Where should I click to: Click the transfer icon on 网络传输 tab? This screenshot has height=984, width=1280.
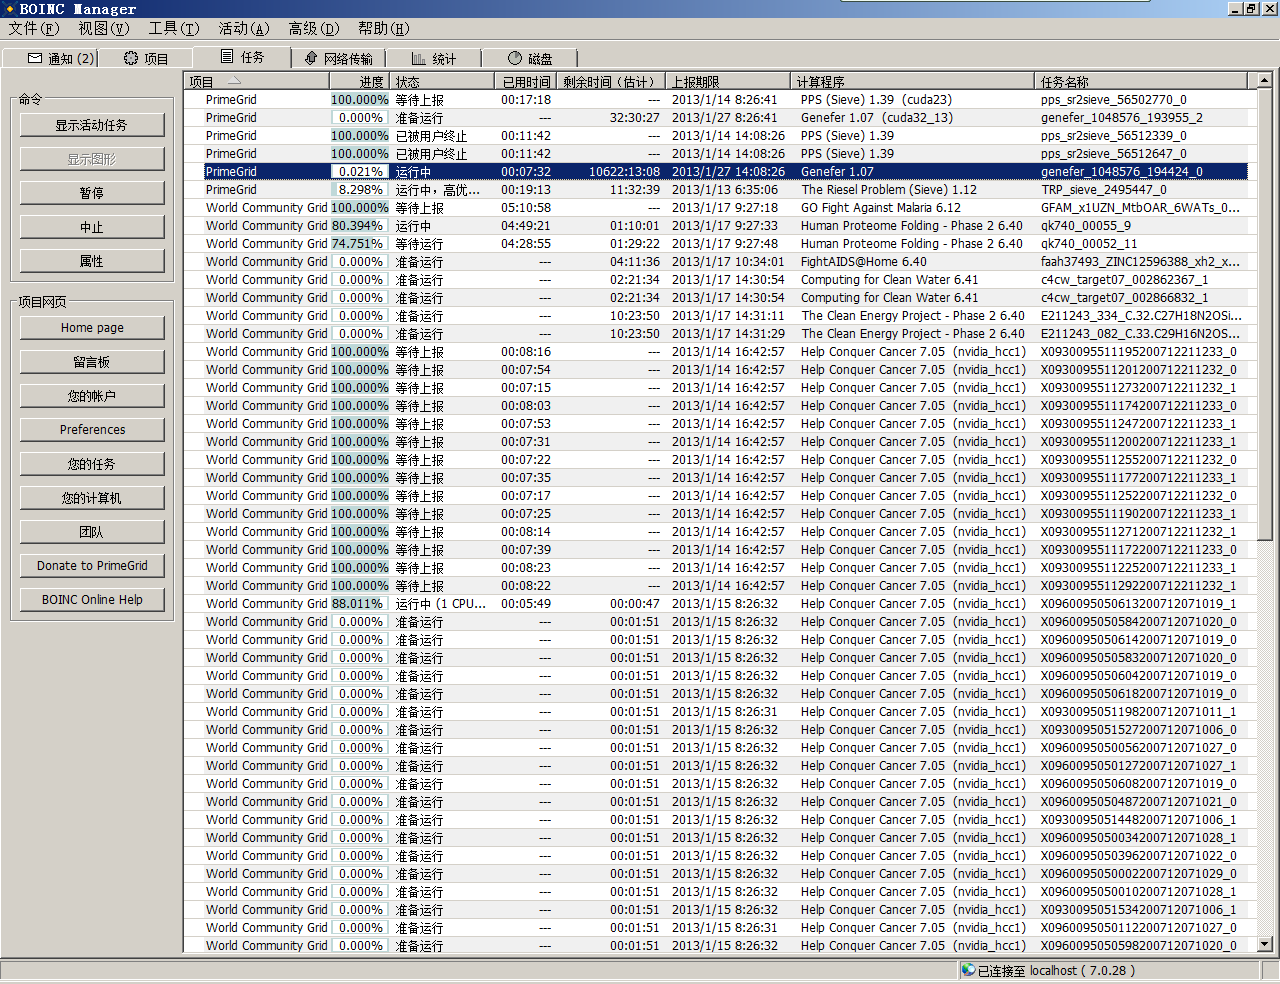pyautogui.click(x=311, y=58)
